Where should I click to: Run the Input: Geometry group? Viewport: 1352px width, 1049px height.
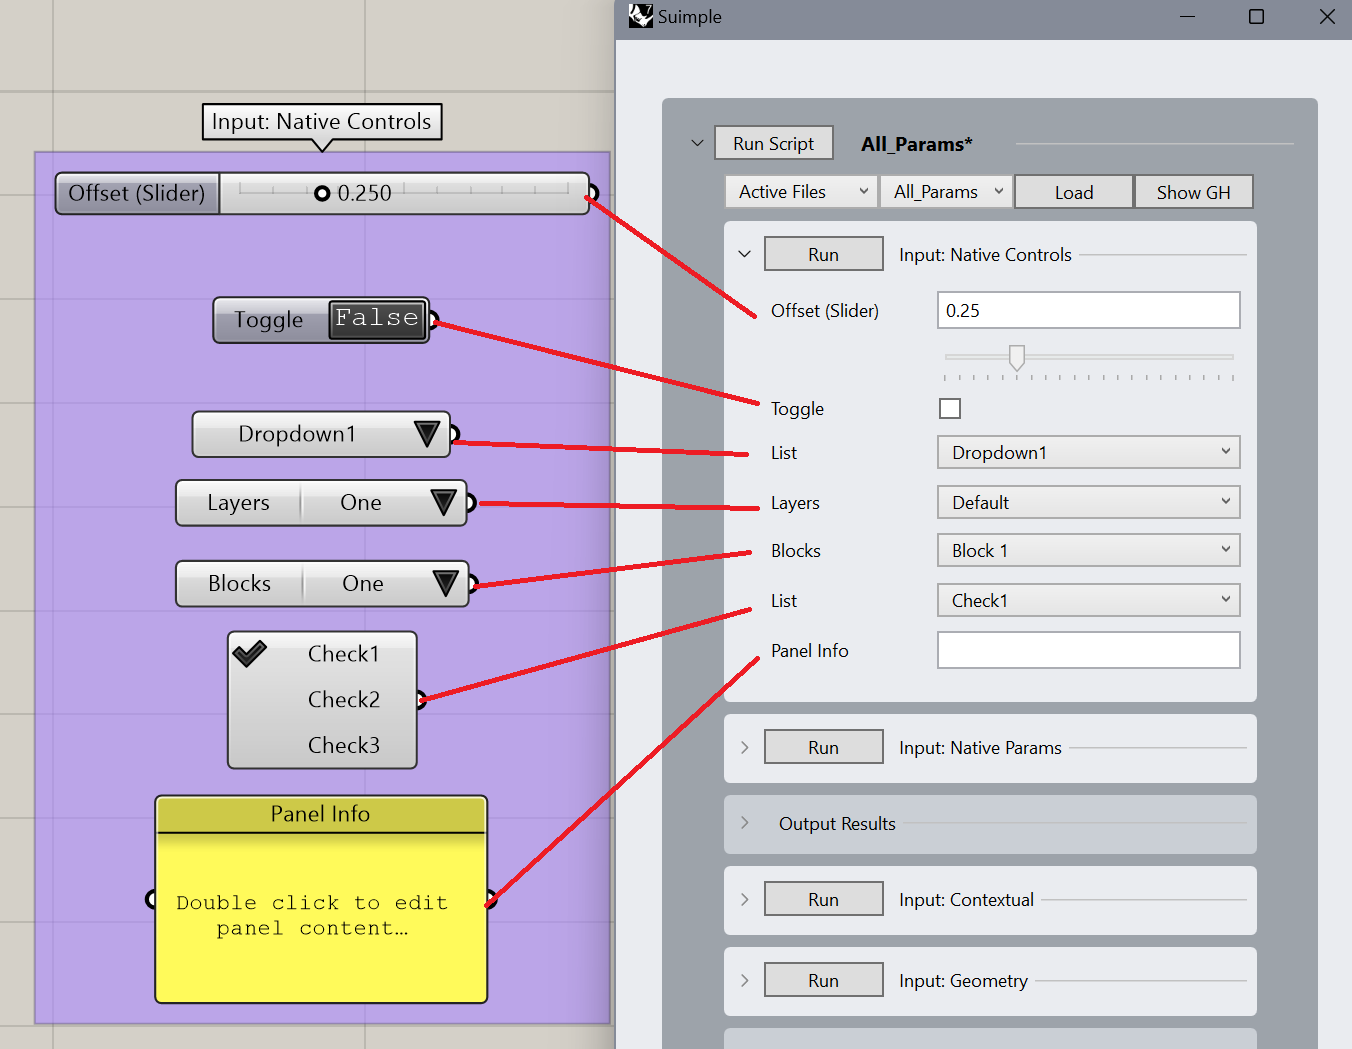823,980
